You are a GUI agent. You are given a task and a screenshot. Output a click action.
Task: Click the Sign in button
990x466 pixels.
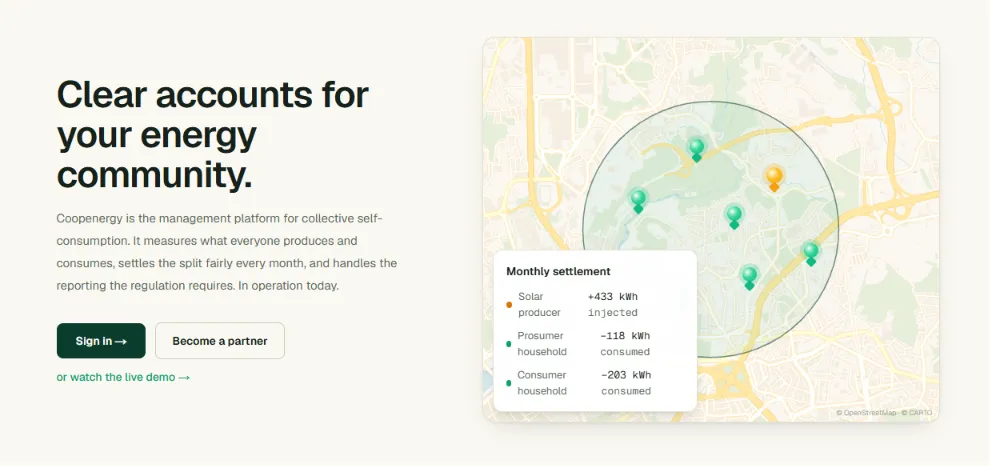(x=101, y=341)
